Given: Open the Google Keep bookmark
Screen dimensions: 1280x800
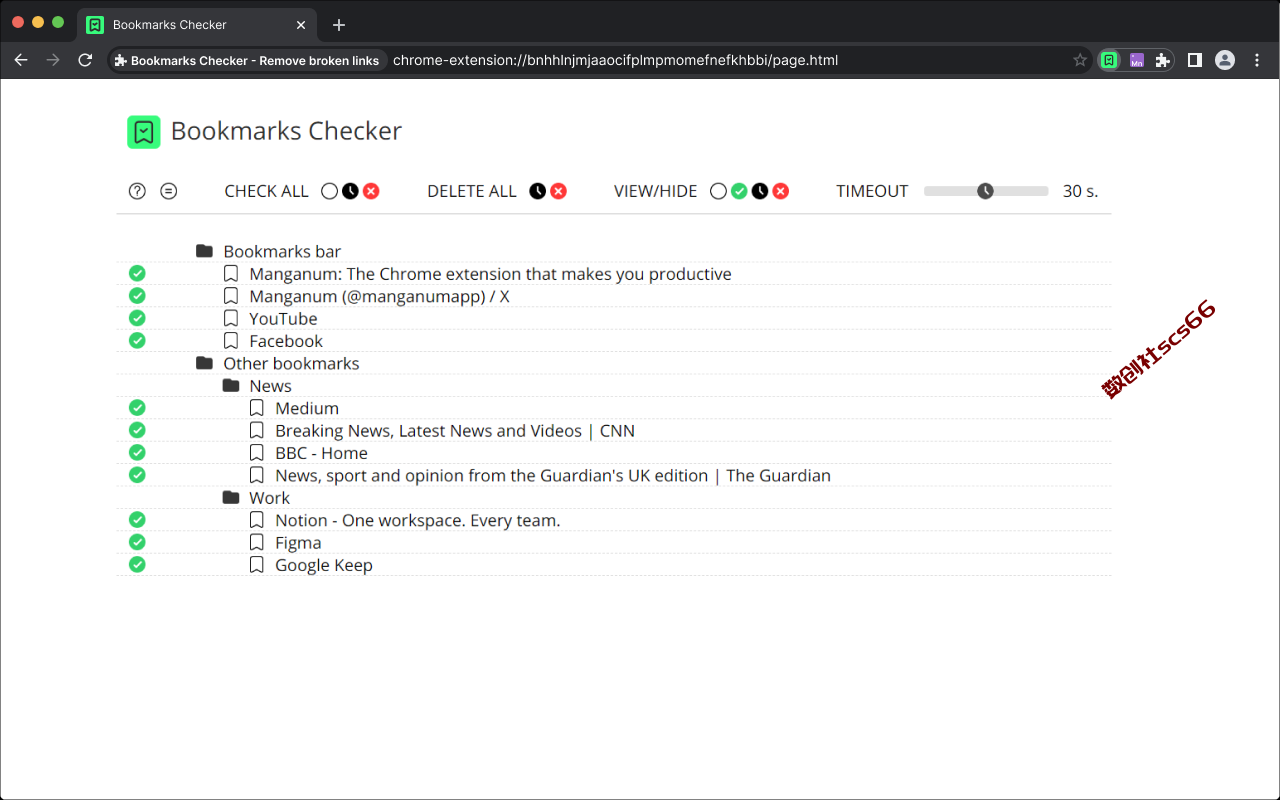Looking at the screenshot, I should tap(324, 565).
